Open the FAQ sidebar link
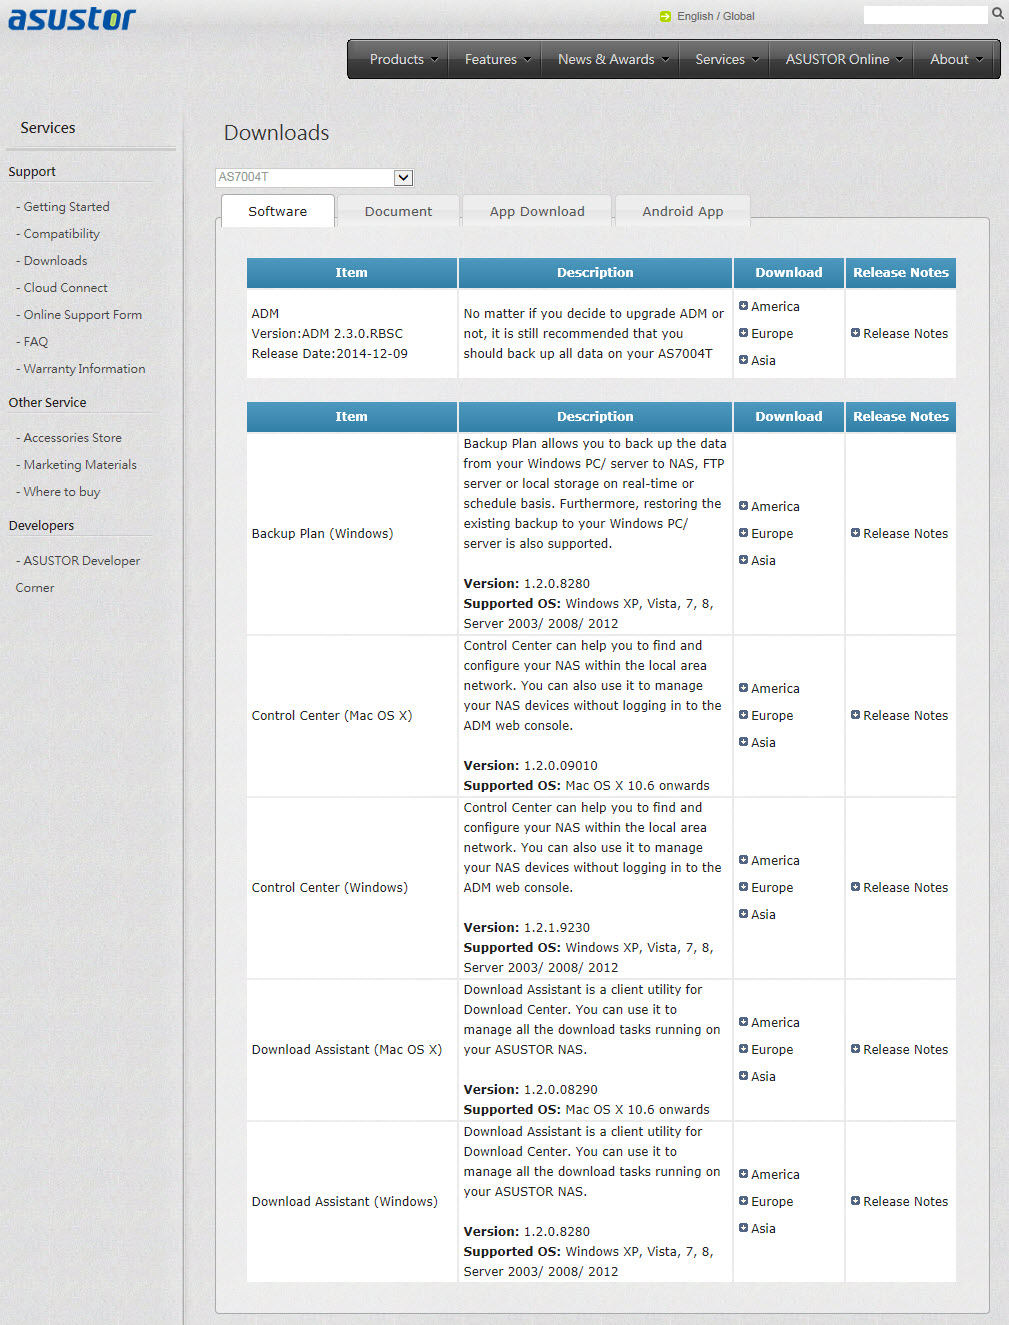 35,342
